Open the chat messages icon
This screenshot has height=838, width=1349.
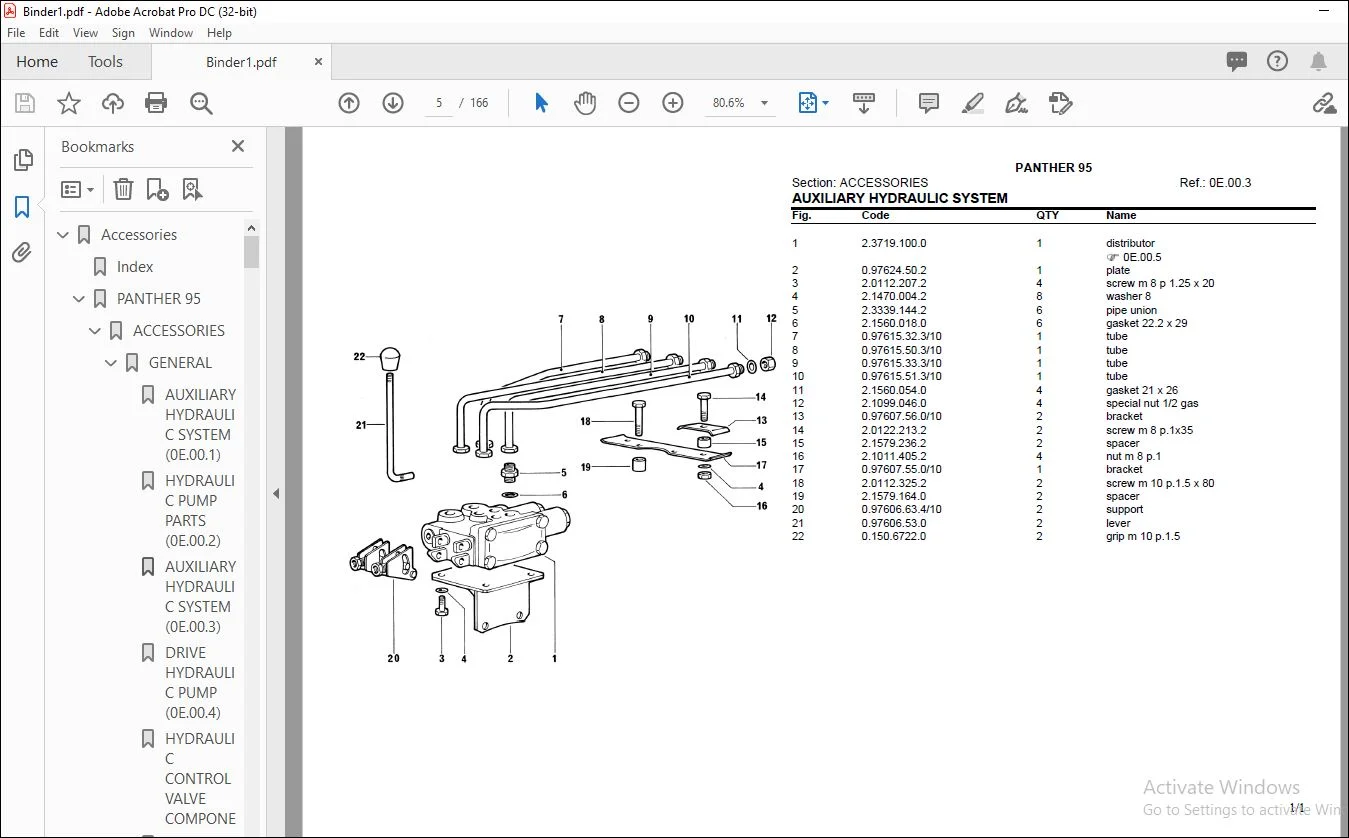[1237, 62]
